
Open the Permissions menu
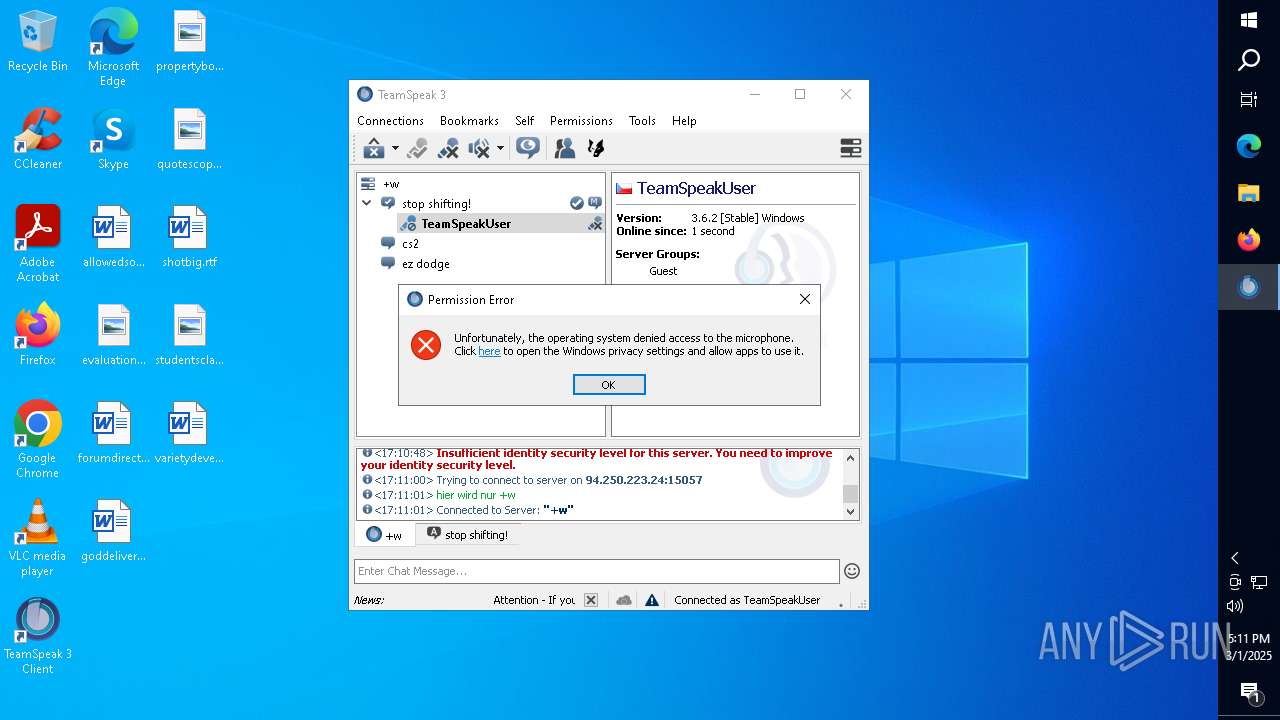point(581,121)
